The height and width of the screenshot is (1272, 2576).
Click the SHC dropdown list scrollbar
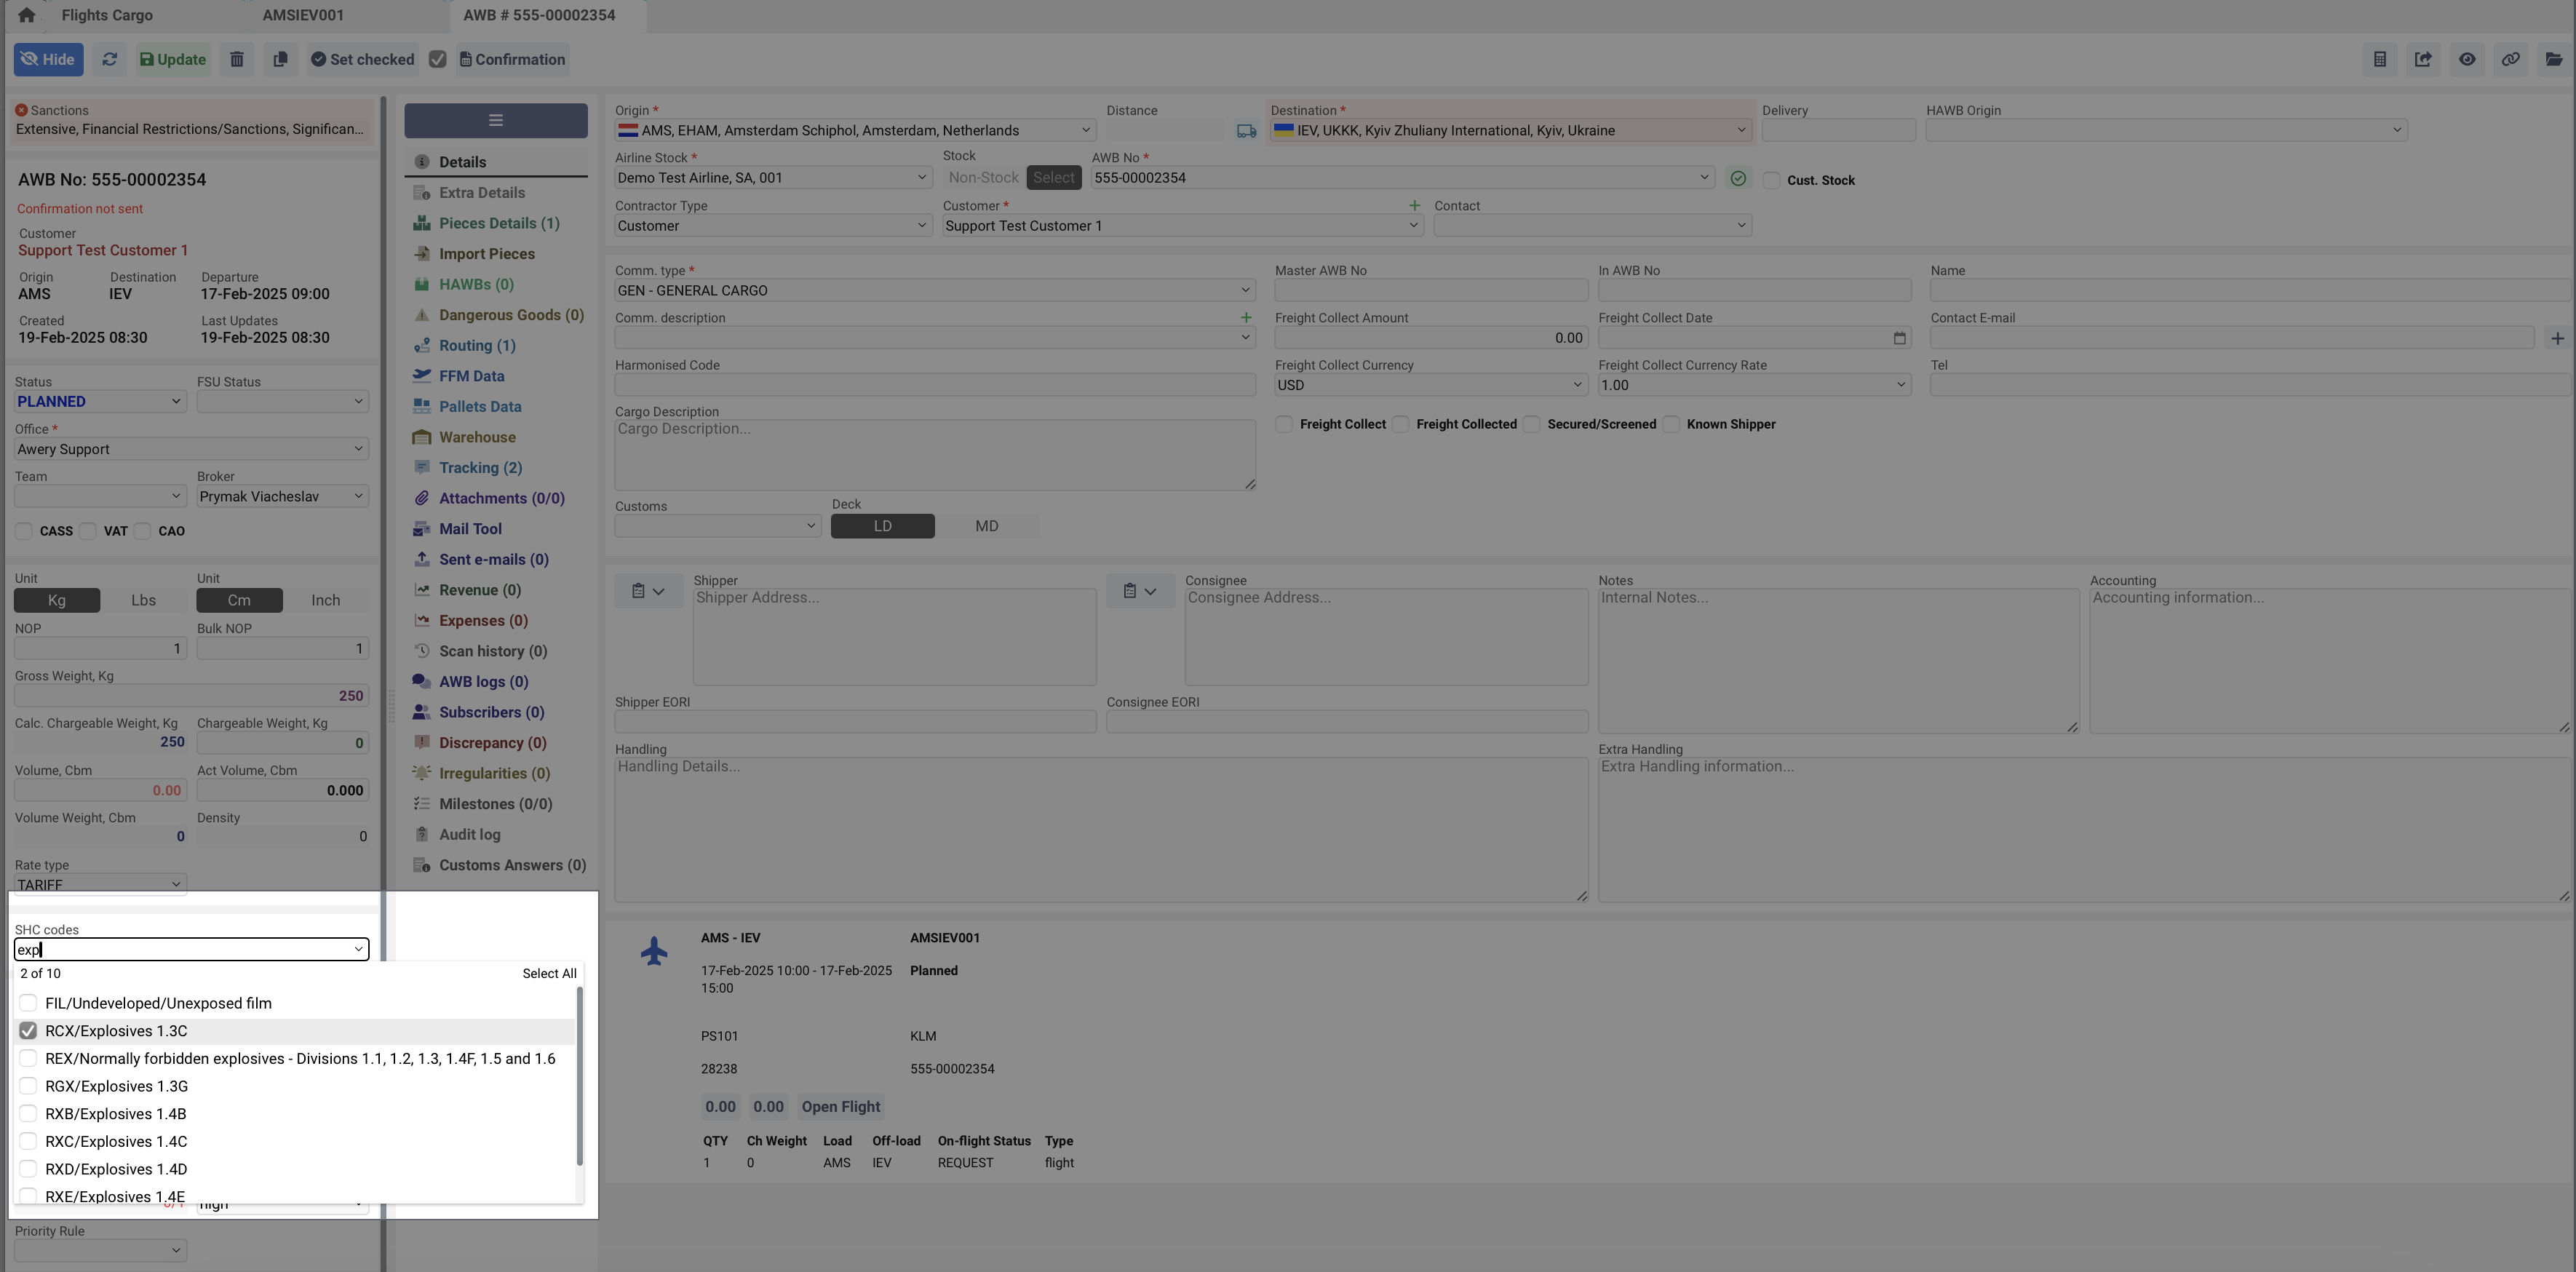point(579,1076)
